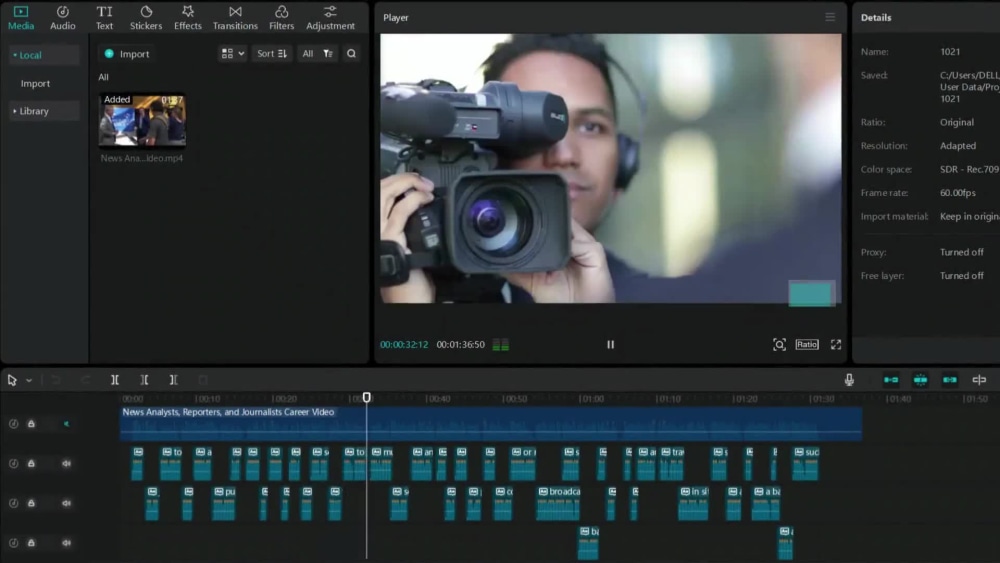Open the filter options icon
The image size is (1000, 563).
pyautogui.click(x=328, y=54)
